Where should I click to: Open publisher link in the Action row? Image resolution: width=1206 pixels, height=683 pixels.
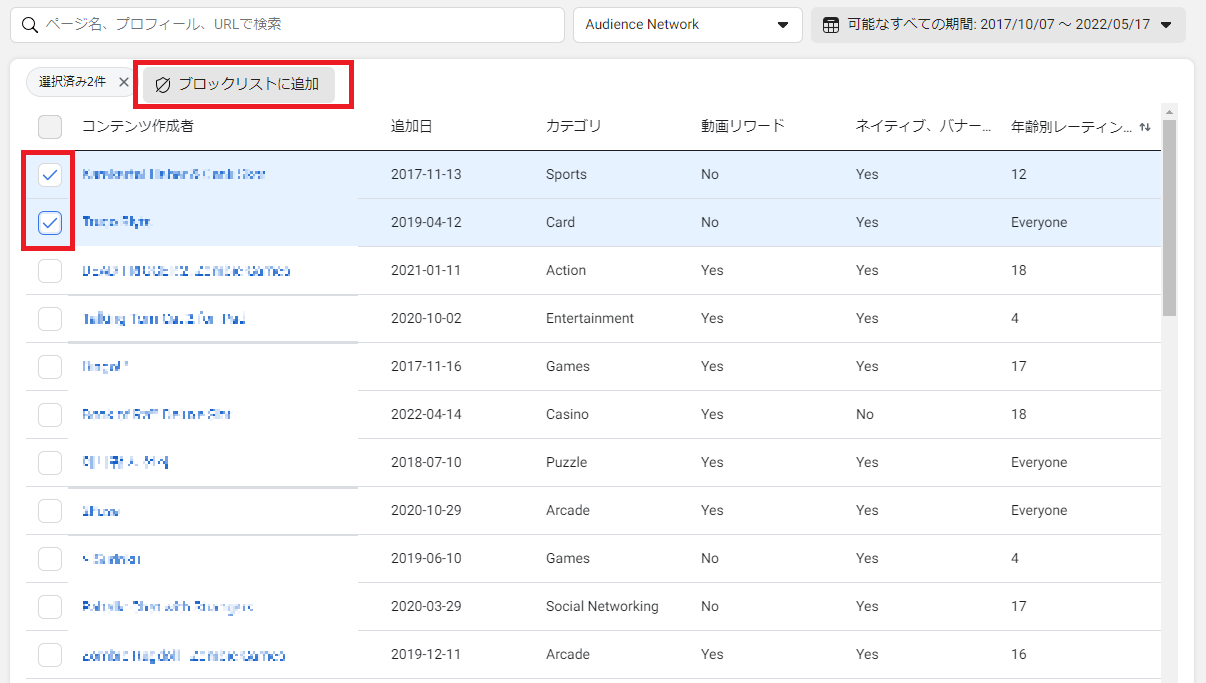point(186,271)
